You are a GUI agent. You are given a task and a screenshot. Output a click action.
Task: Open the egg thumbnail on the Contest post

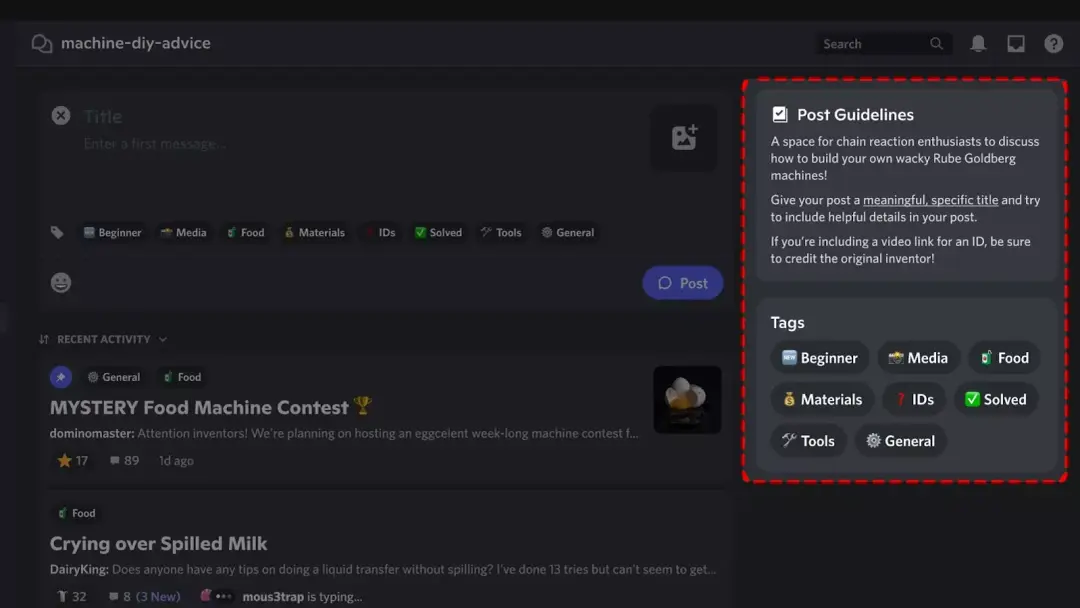(x=687, y=400)
